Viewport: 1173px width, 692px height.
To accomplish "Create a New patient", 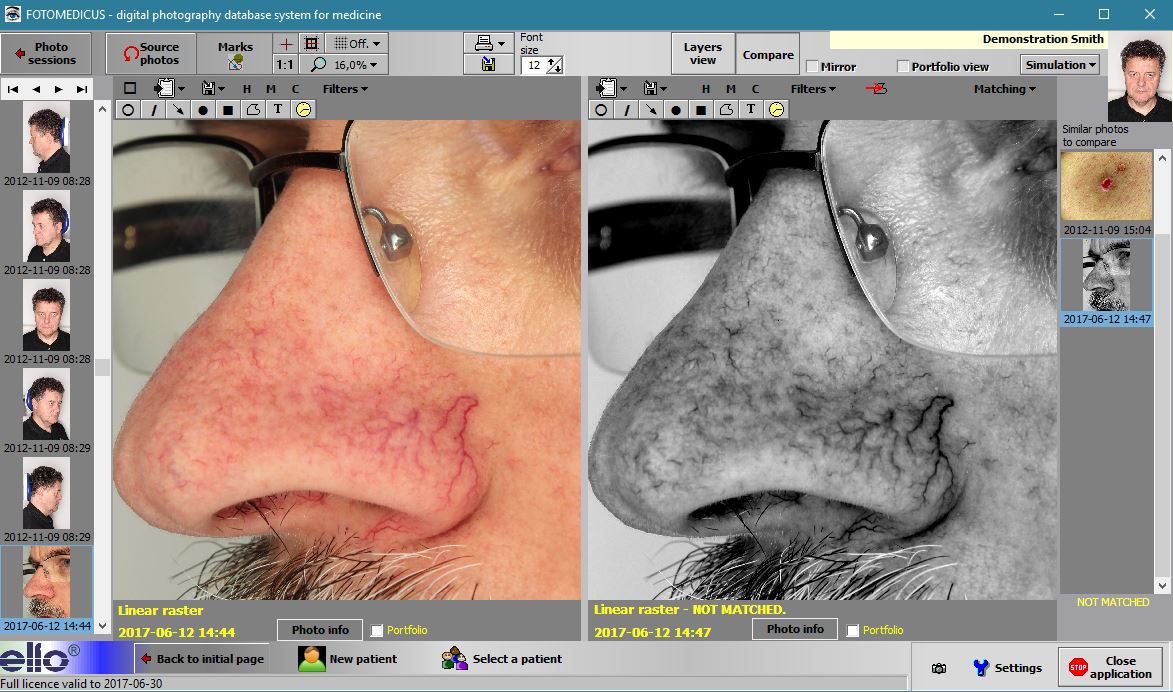I will coord(349,659).
